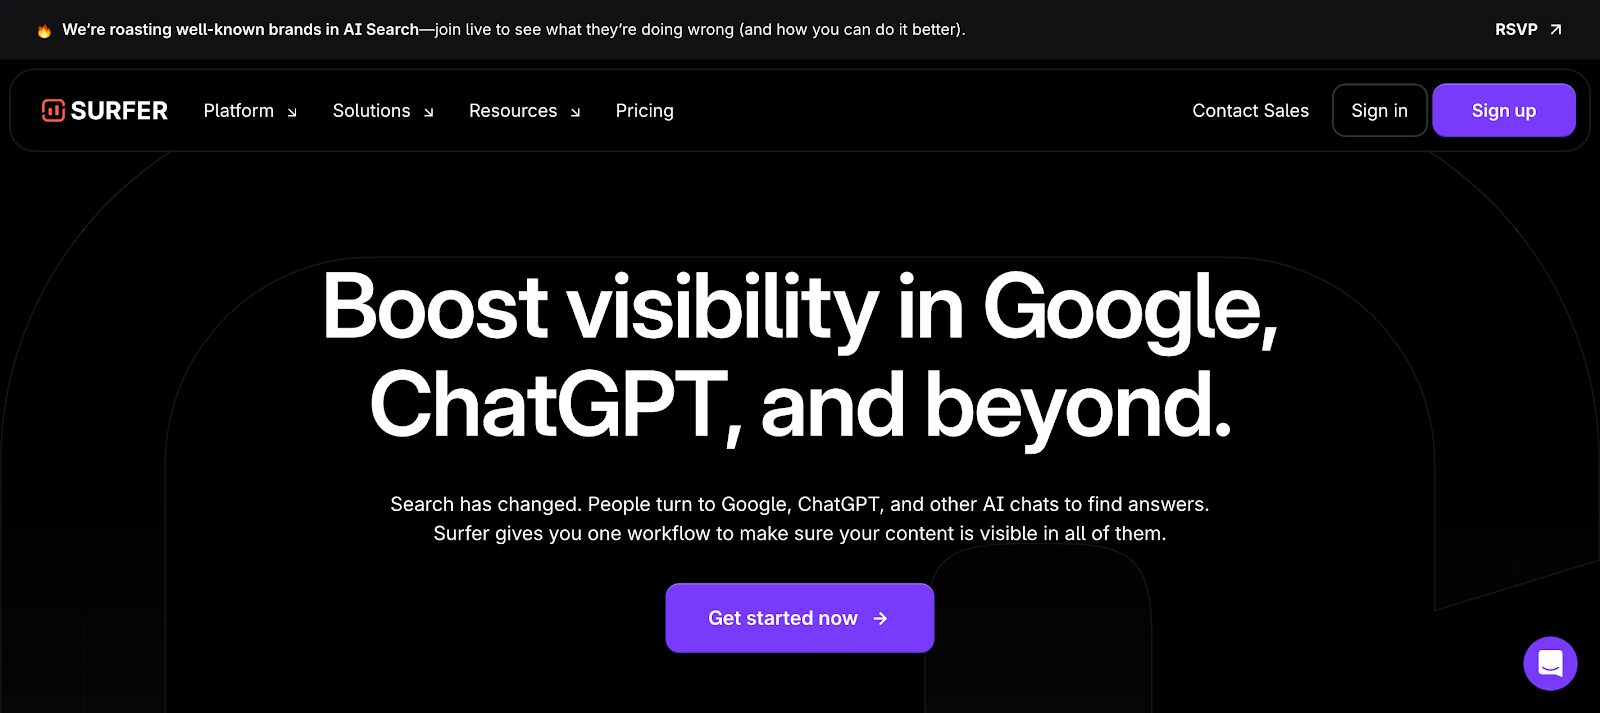
Task: Open the live chat widget bubble
Action: [x=1550, y=663]
